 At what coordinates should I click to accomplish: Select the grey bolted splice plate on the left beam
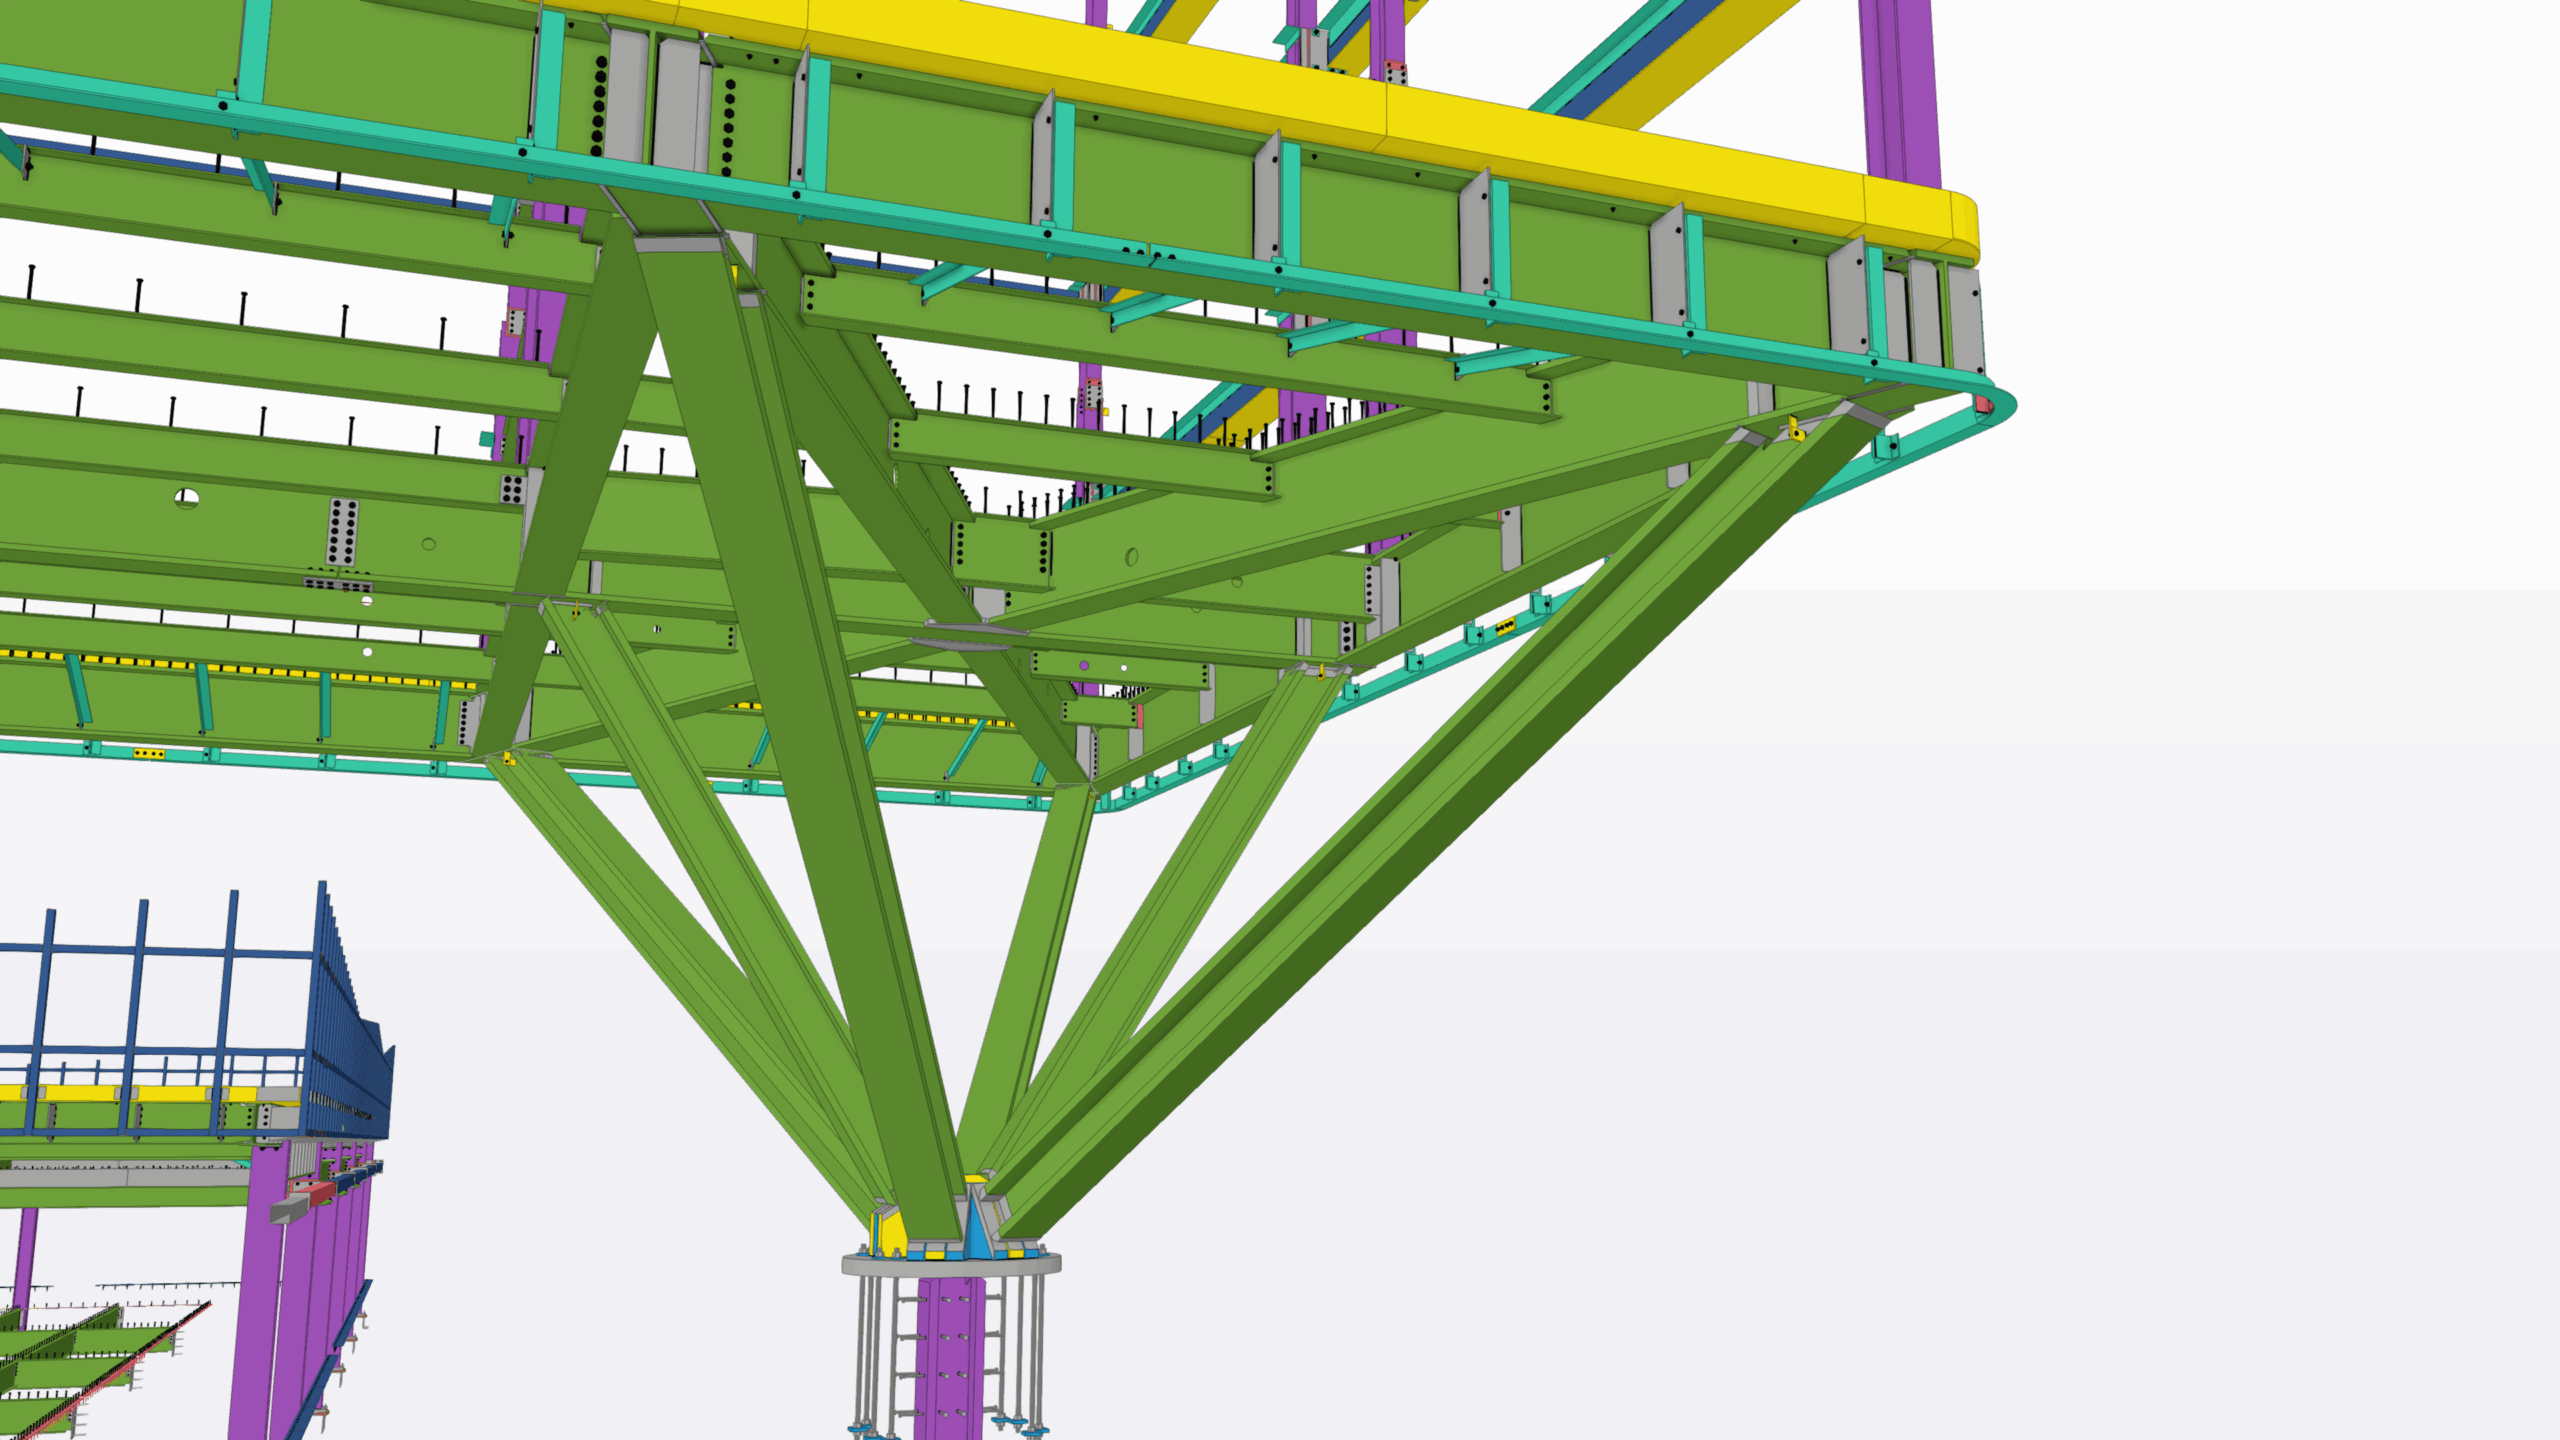click(x=342, y=532)
